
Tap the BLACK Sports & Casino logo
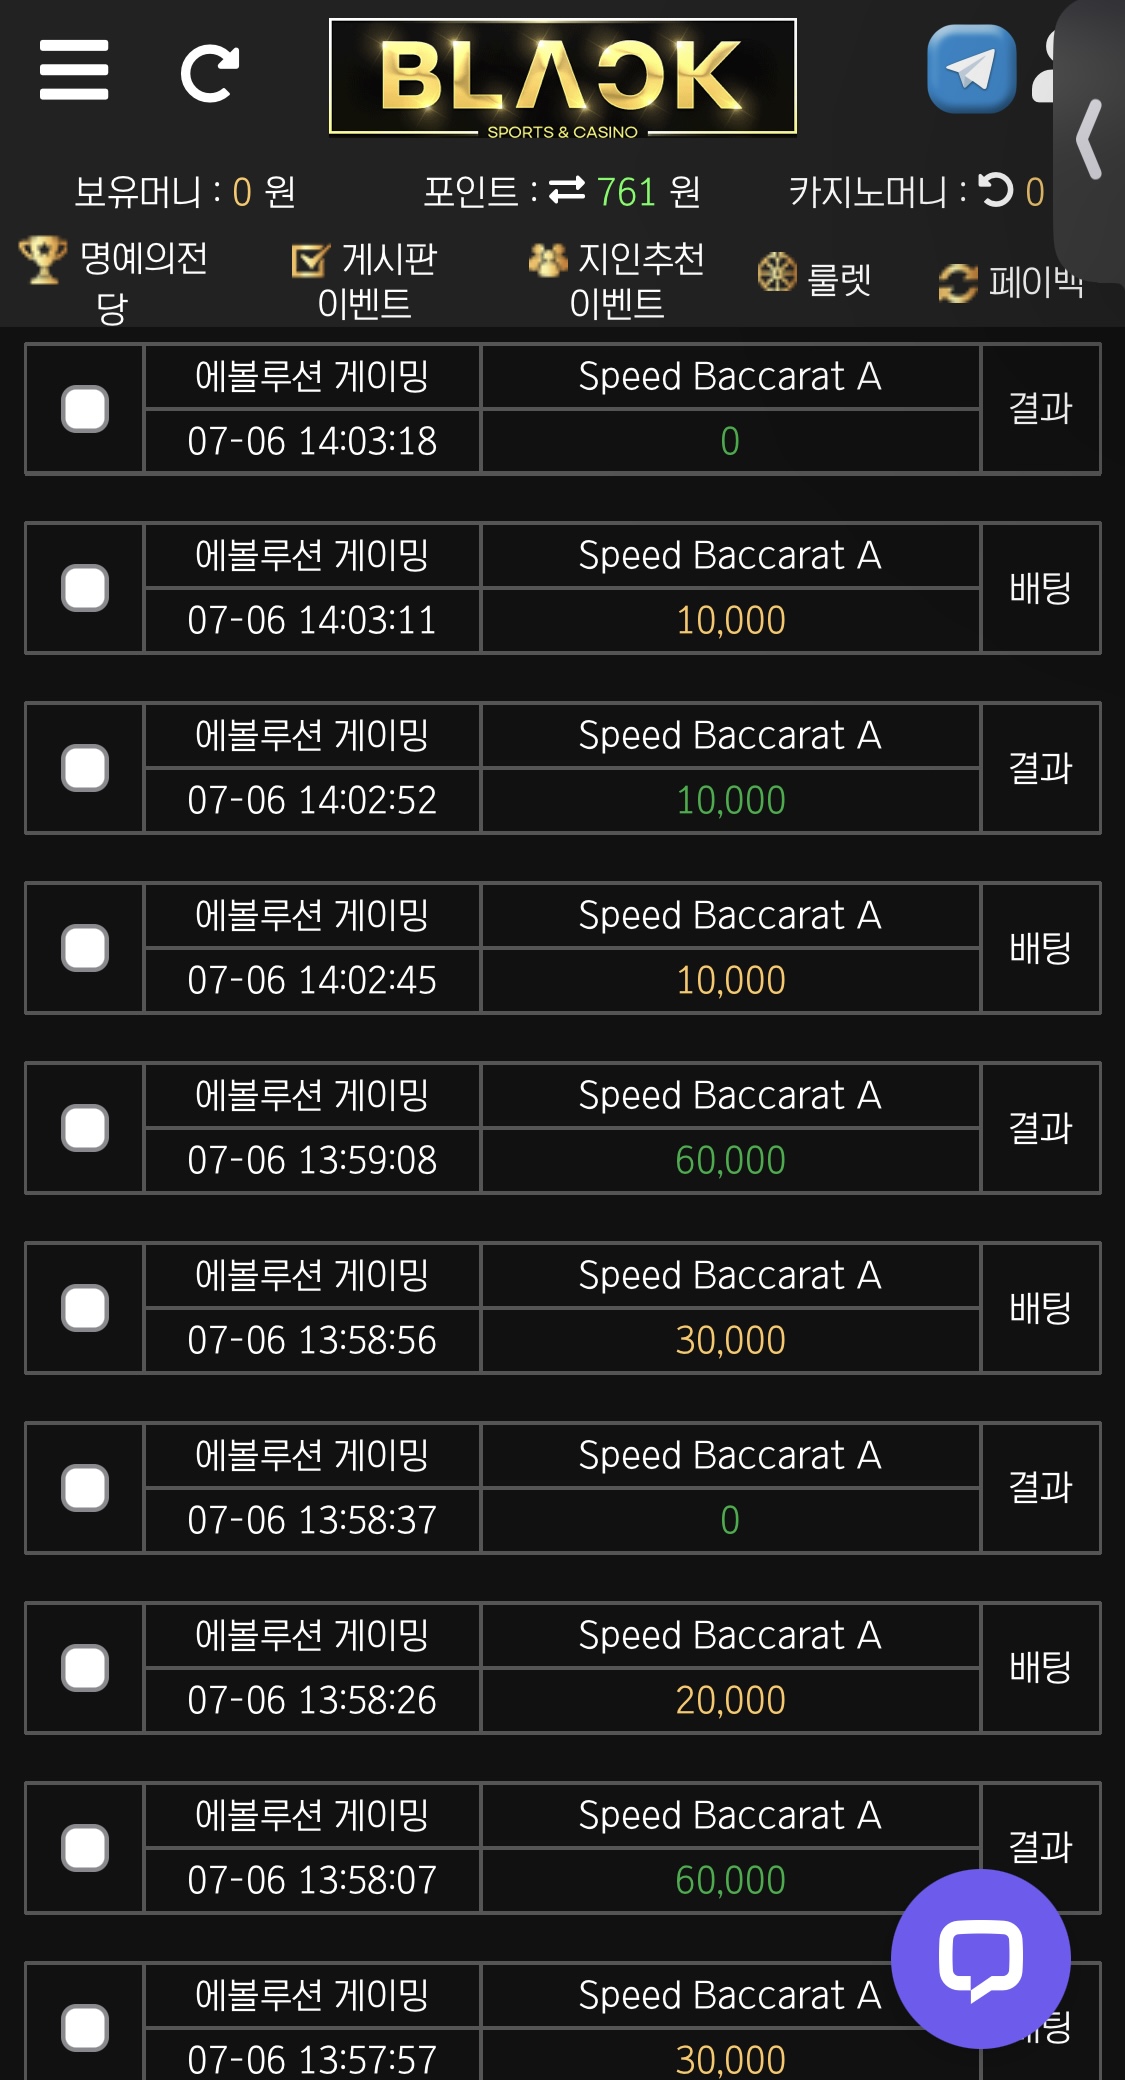point(563,77)
